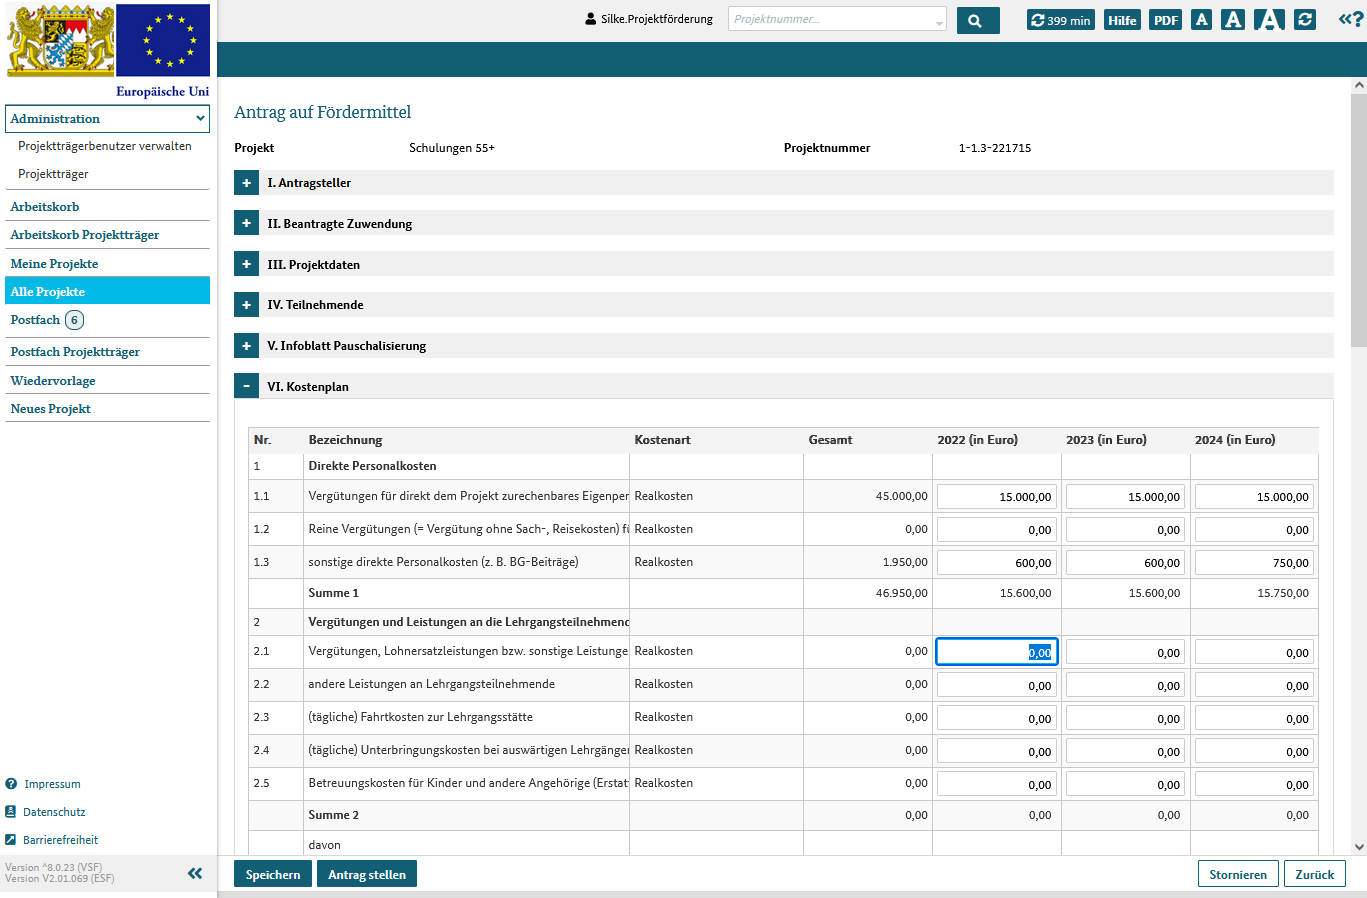Expand section I. Antragsteller
This screenshot has height=898, width=1367.
246,183
